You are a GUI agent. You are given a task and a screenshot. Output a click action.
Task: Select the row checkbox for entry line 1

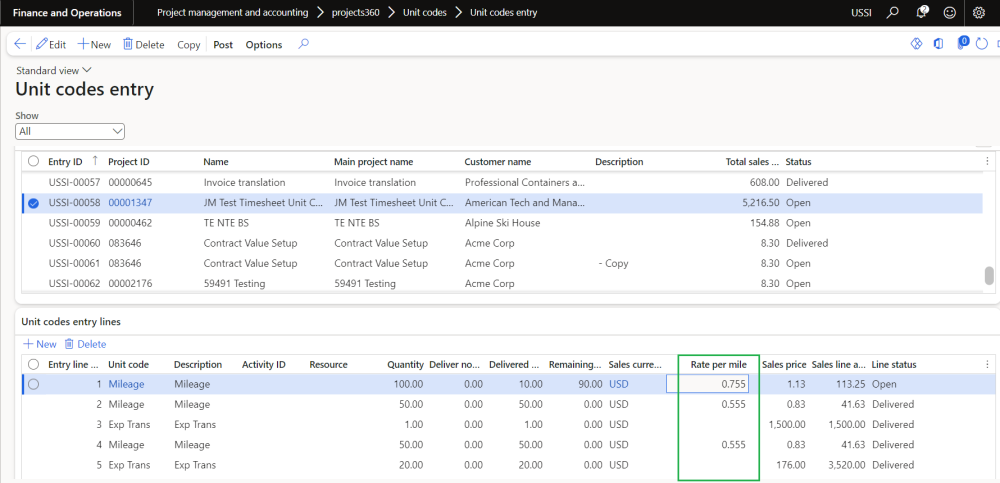point(33,384)
